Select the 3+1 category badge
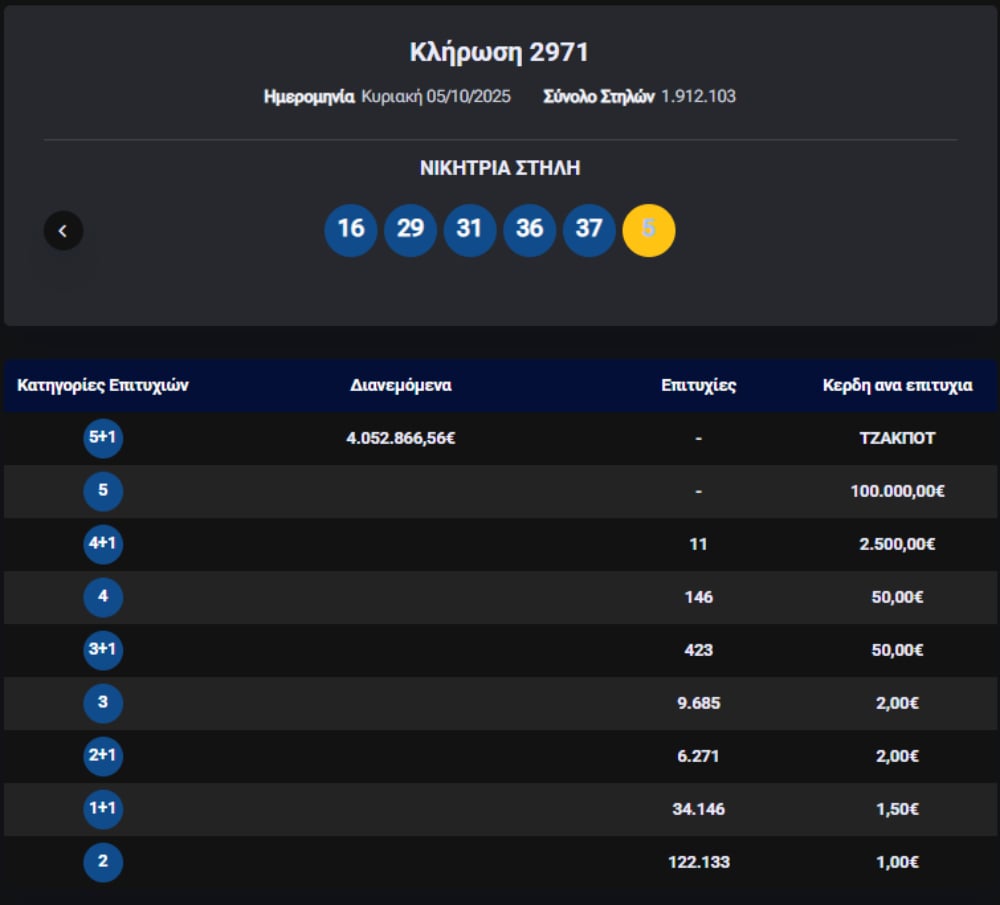The image size is (1000, 905). tap(103, 650)
